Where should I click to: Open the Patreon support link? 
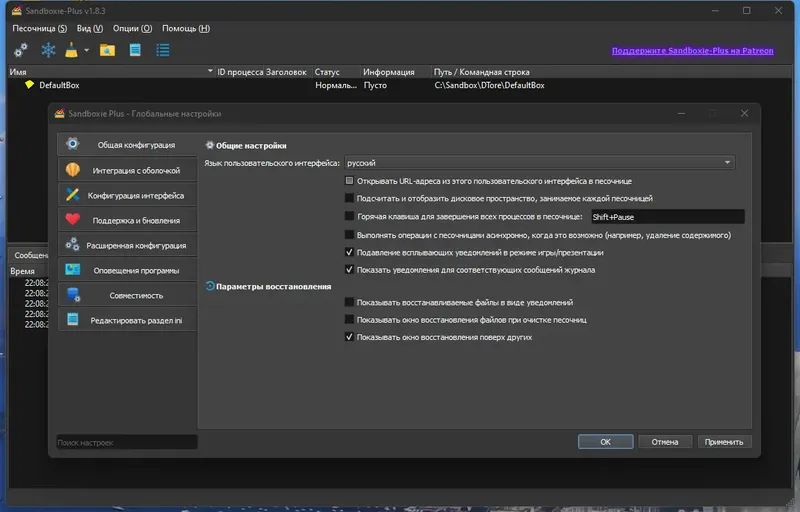tap(692, 50)
